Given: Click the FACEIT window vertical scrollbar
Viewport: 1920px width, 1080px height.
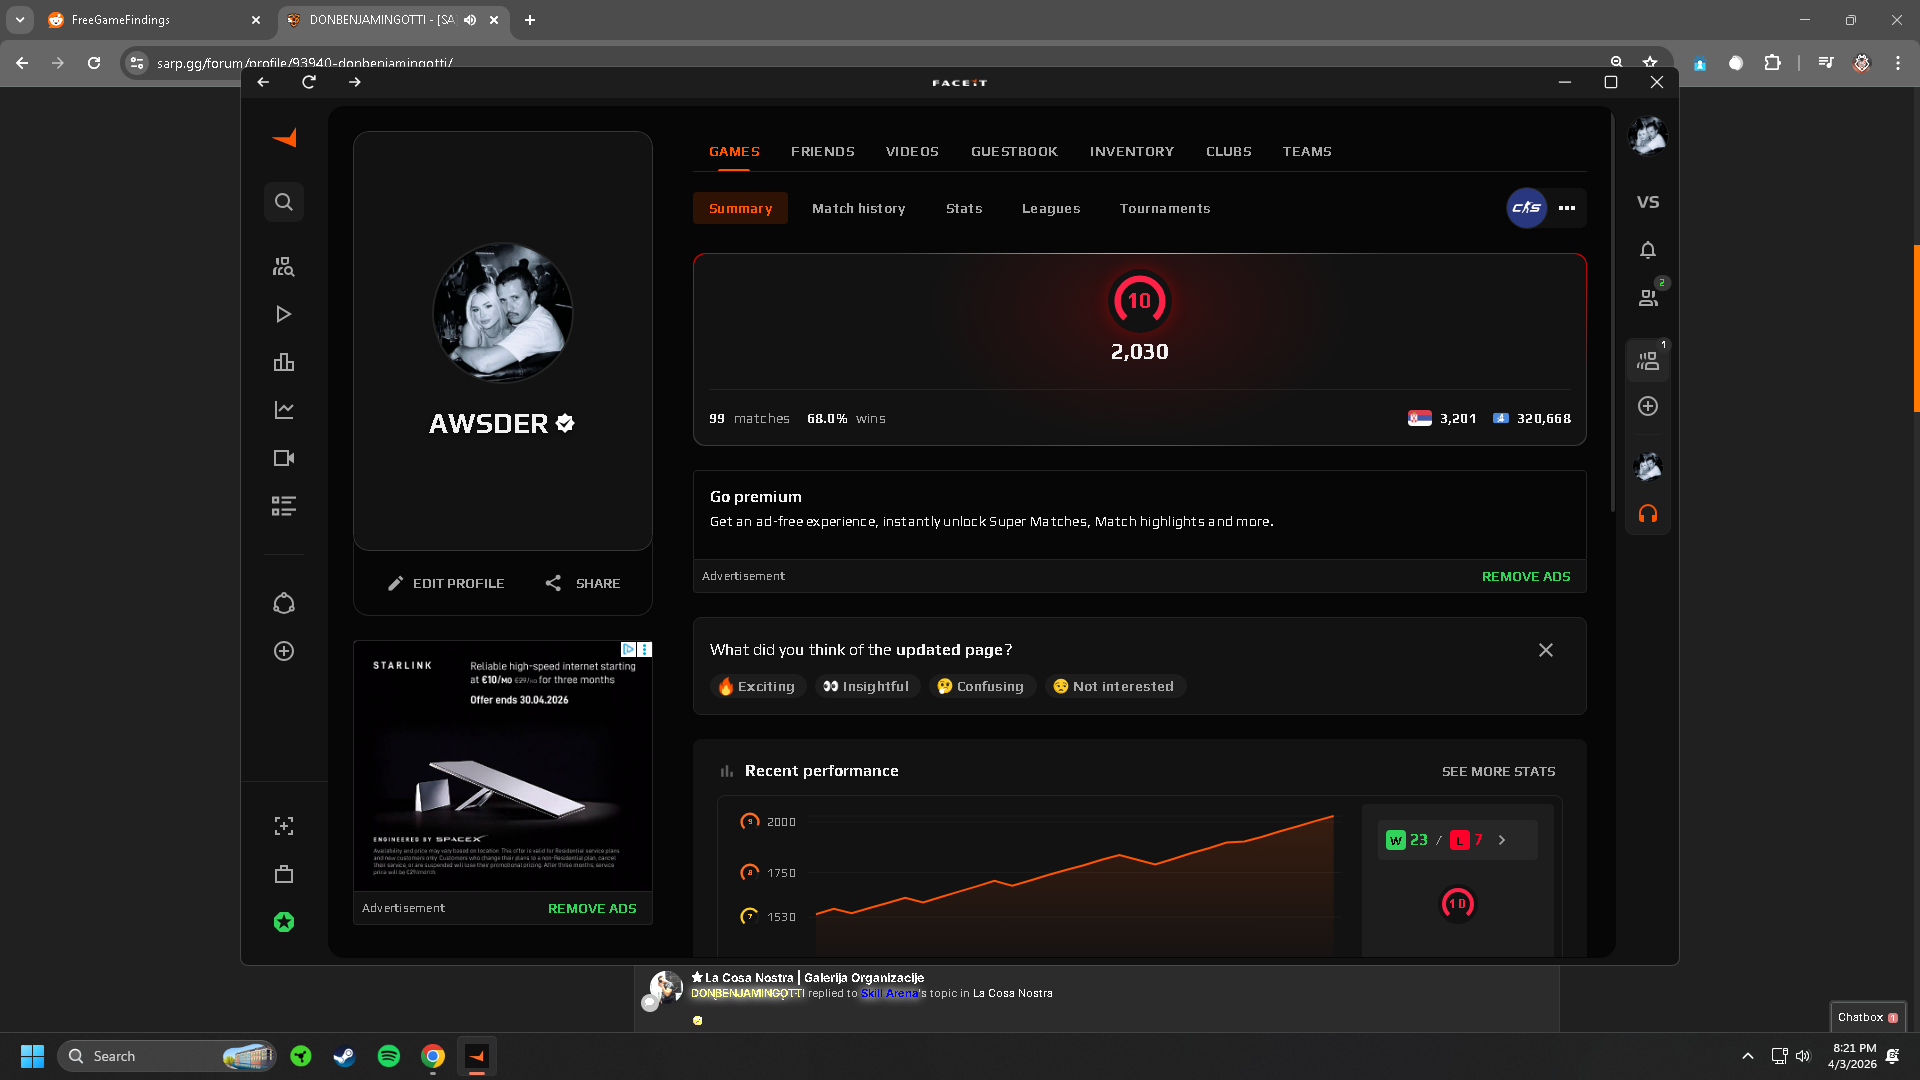Looking at the screenshot, I should point(1612,310).
